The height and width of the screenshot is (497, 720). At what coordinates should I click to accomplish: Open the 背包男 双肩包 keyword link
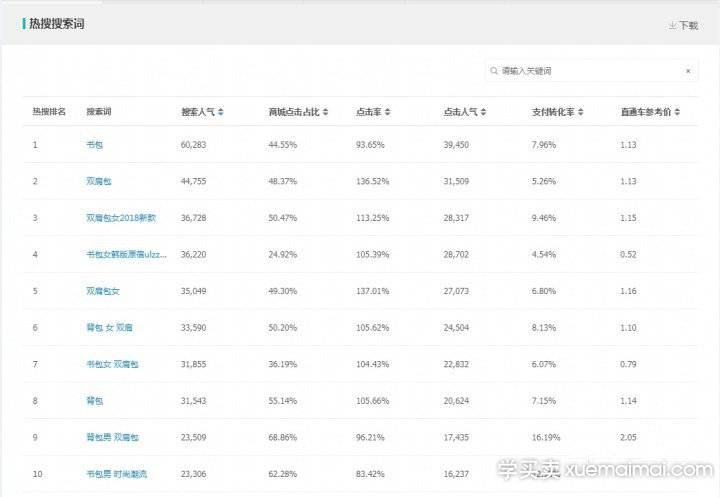112,437
